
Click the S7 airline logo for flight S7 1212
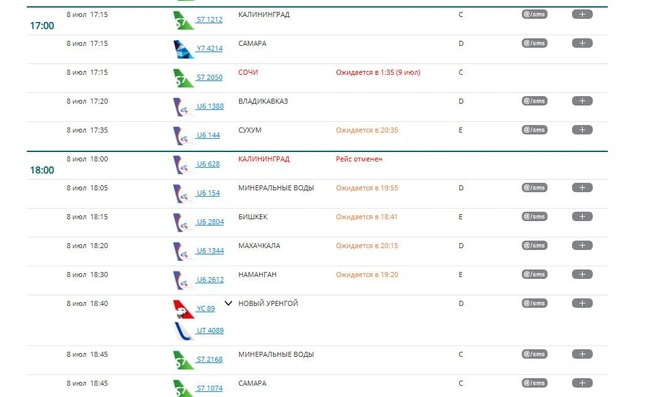point(183,20)
